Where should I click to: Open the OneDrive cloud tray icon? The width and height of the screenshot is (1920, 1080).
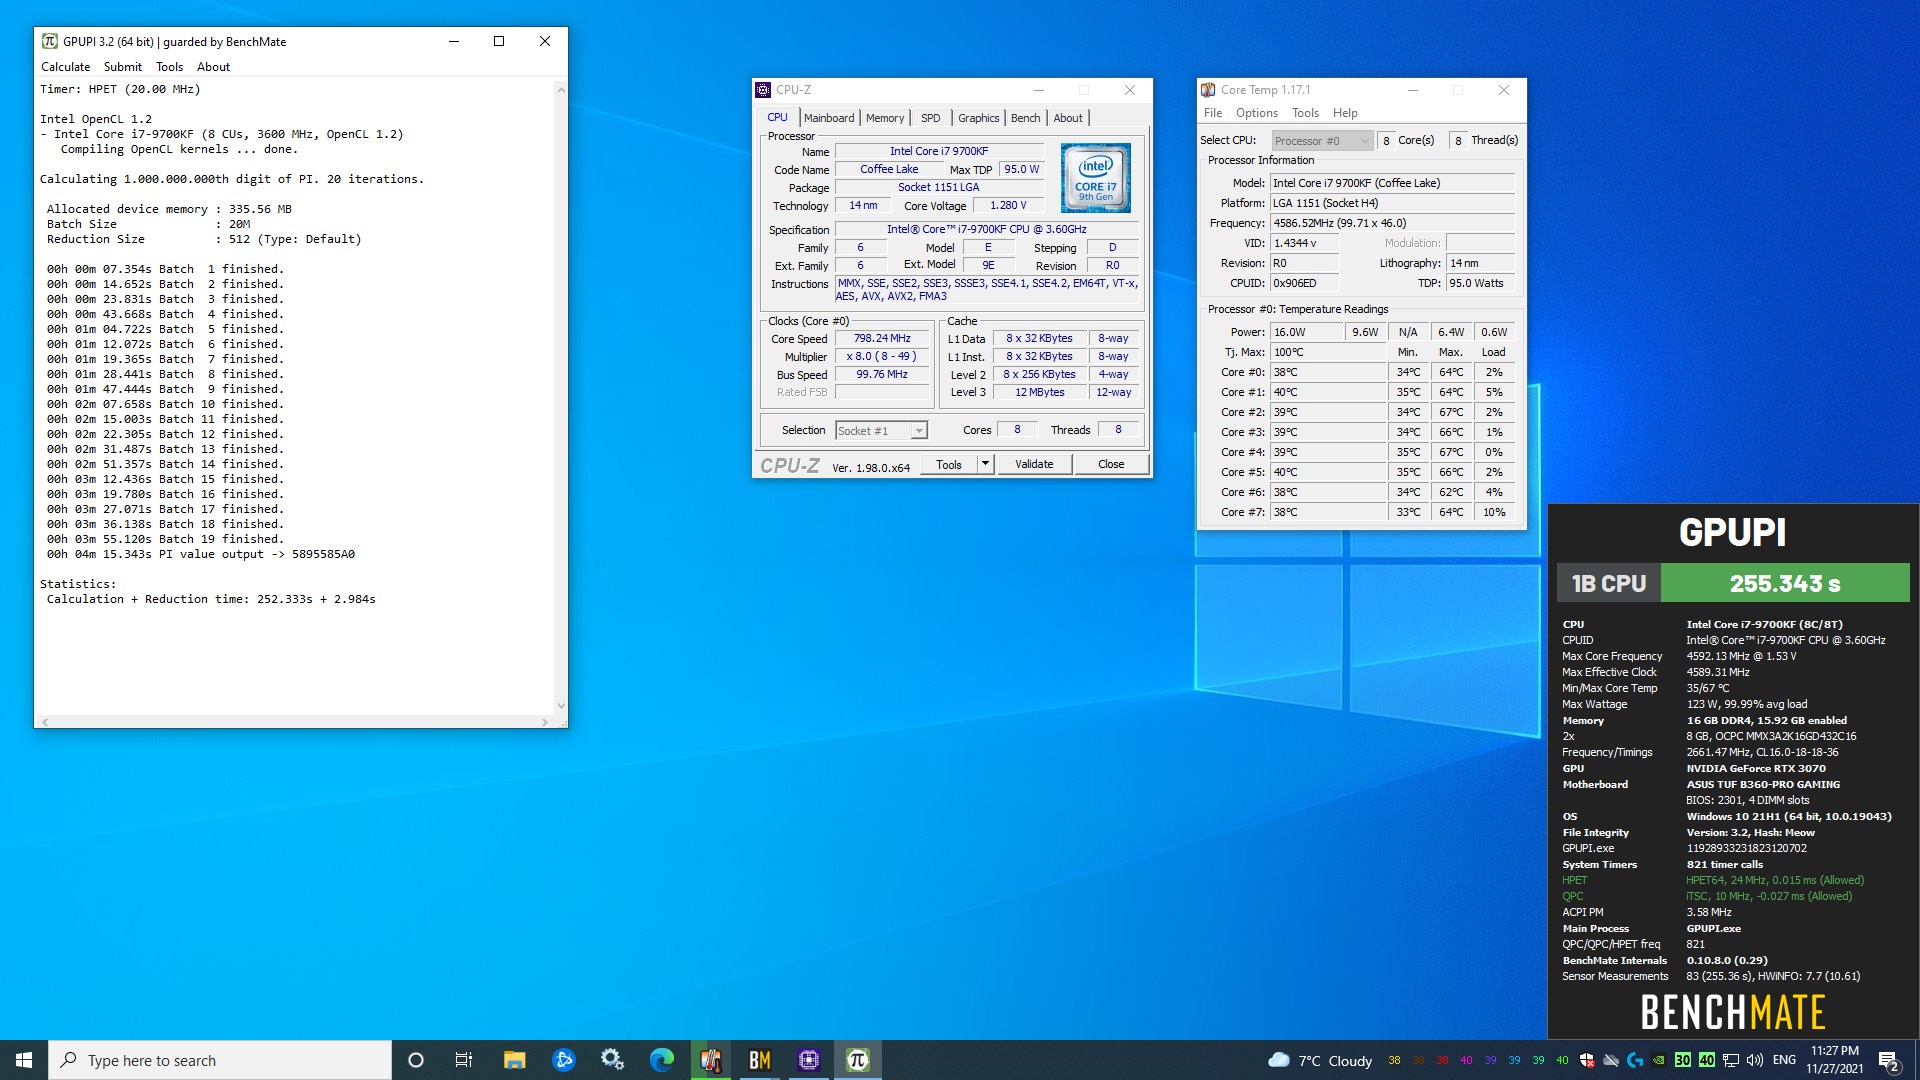click(1611, 1061)
